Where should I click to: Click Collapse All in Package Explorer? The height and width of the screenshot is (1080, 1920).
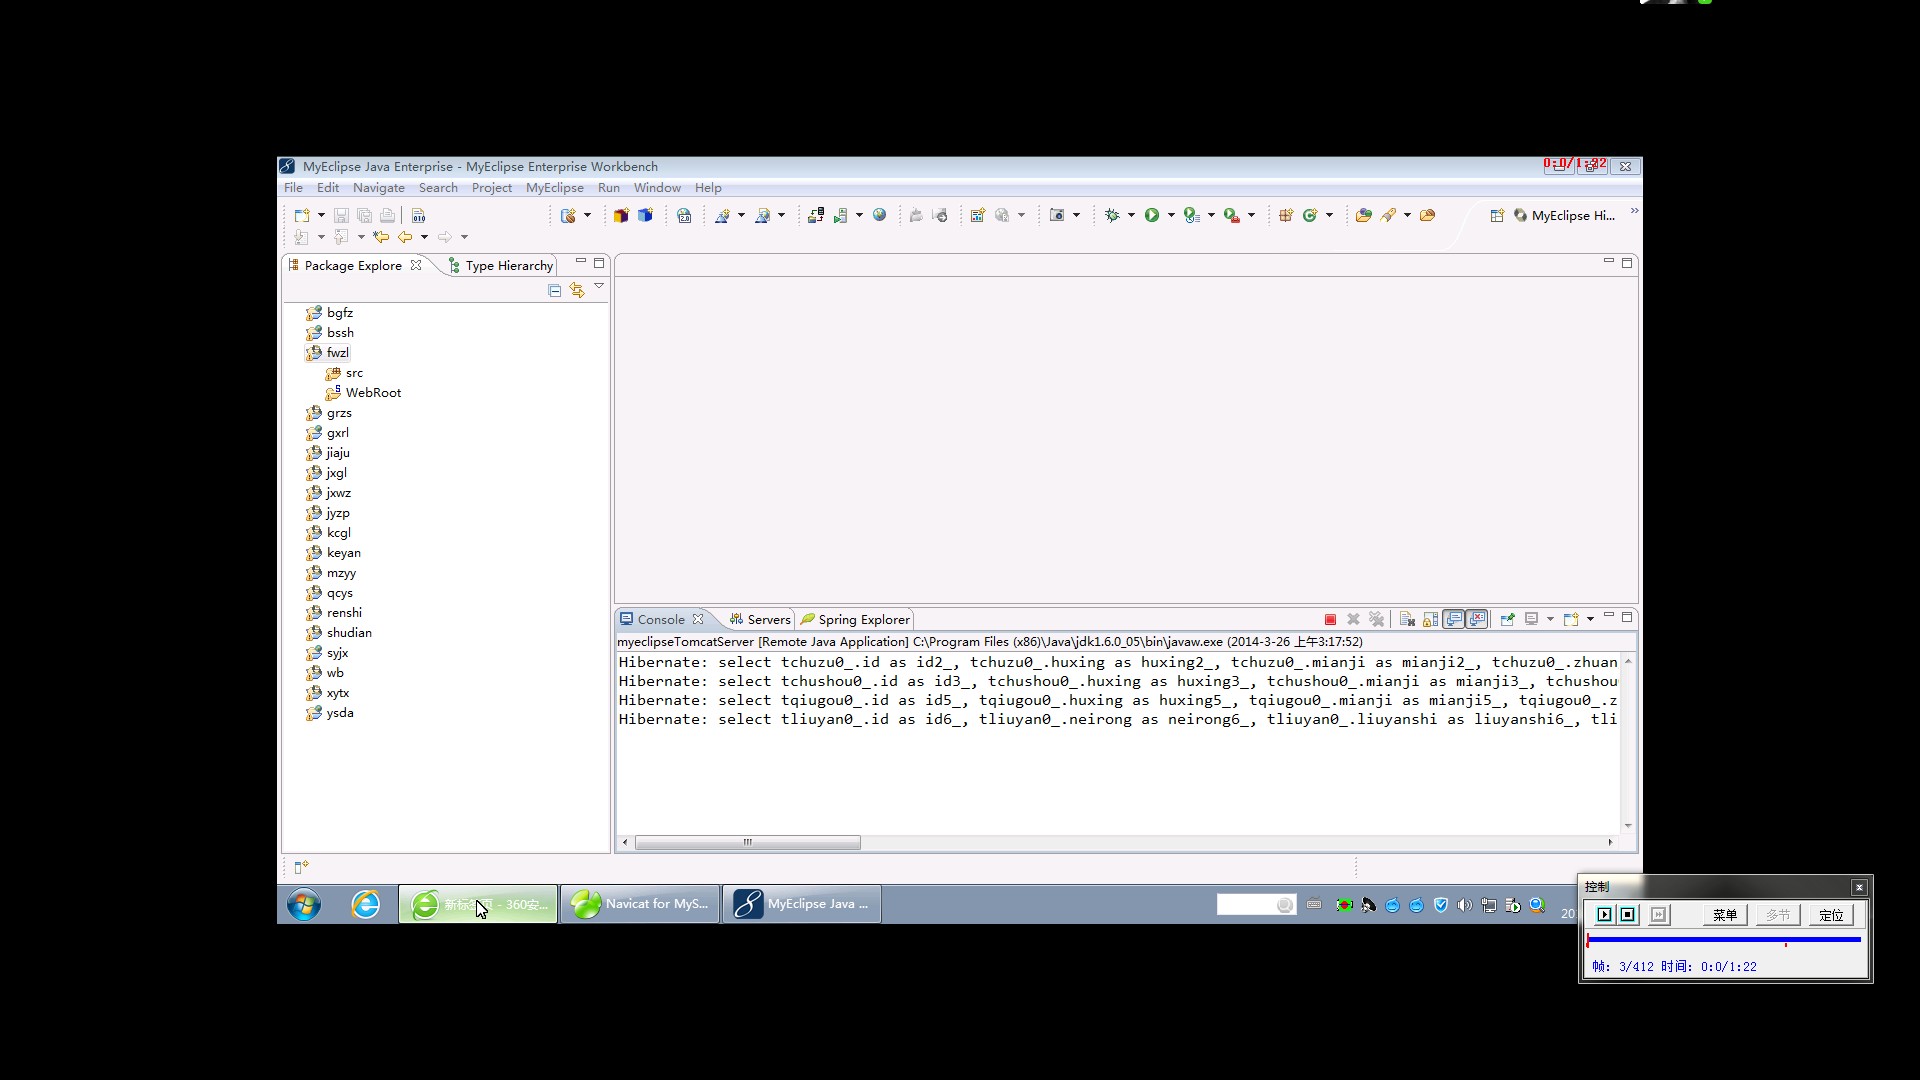[x=554, y=290]
